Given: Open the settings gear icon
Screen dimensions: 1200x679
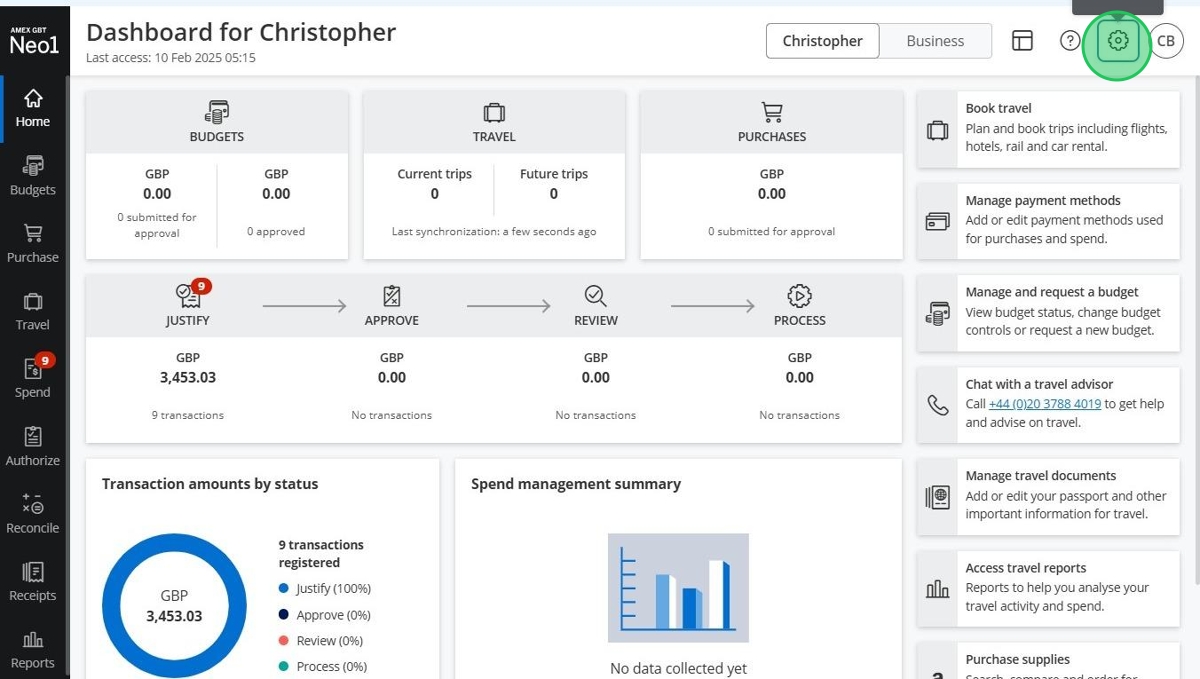Looking at the screenshot, I should pyautogui.click(x=1118, y=41).
